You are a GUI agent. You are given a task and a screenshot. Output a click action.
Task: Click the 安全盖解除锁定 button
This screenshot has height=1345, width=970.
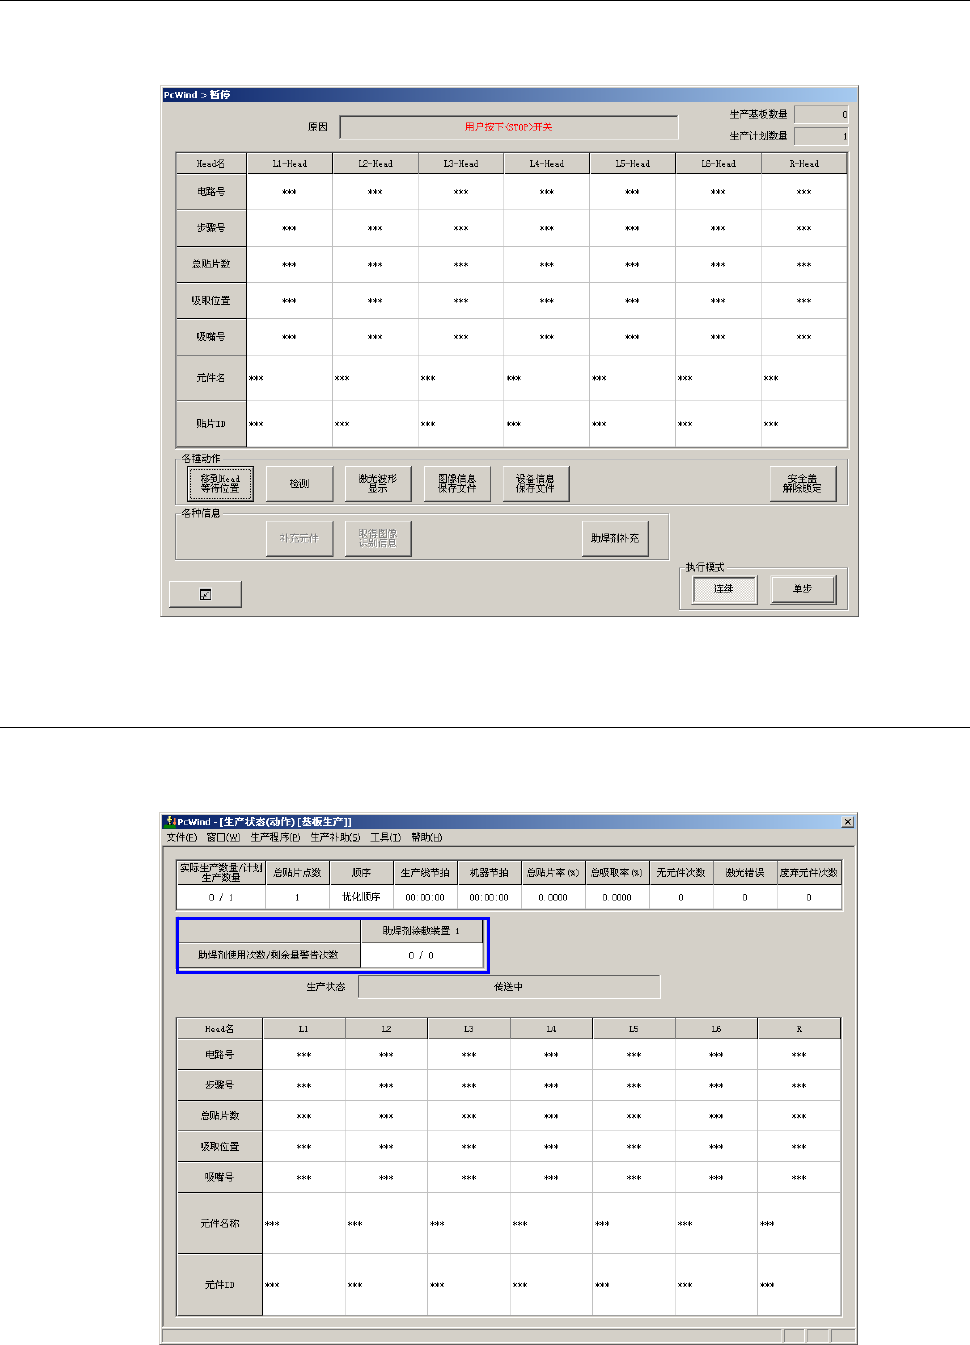click(x=803, y=484)
